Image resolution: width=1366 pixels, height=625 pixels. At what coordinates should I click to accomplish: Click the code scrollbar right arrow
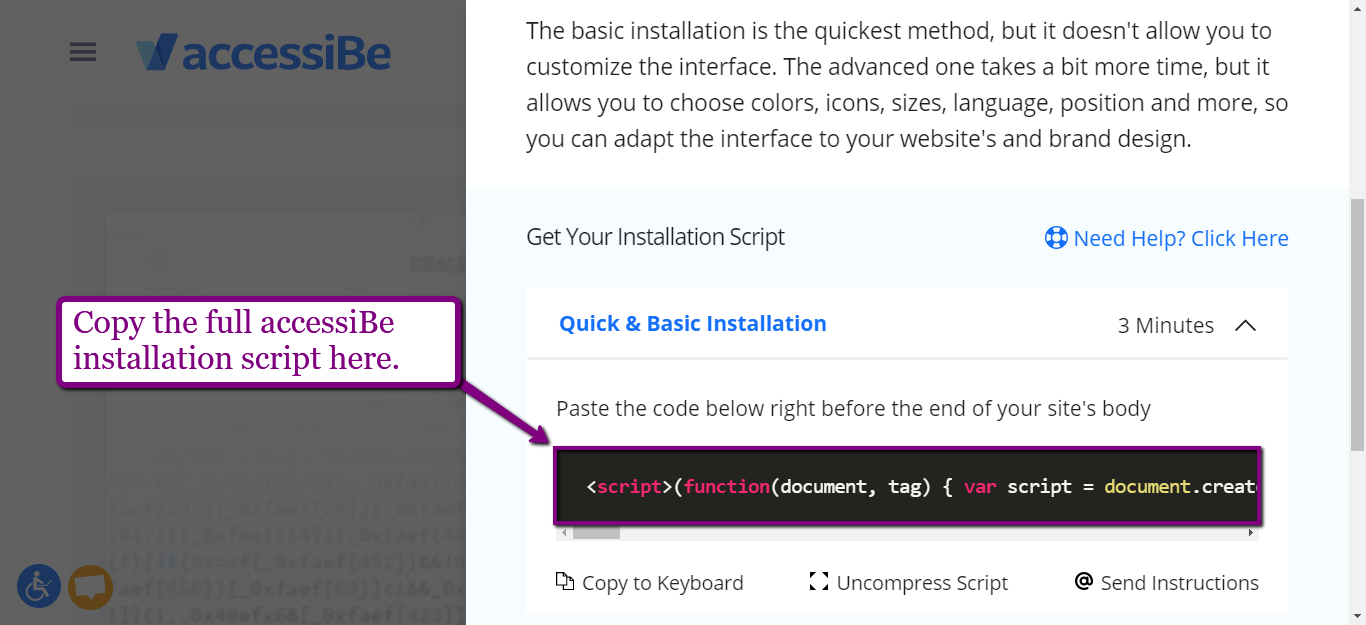1251,533
